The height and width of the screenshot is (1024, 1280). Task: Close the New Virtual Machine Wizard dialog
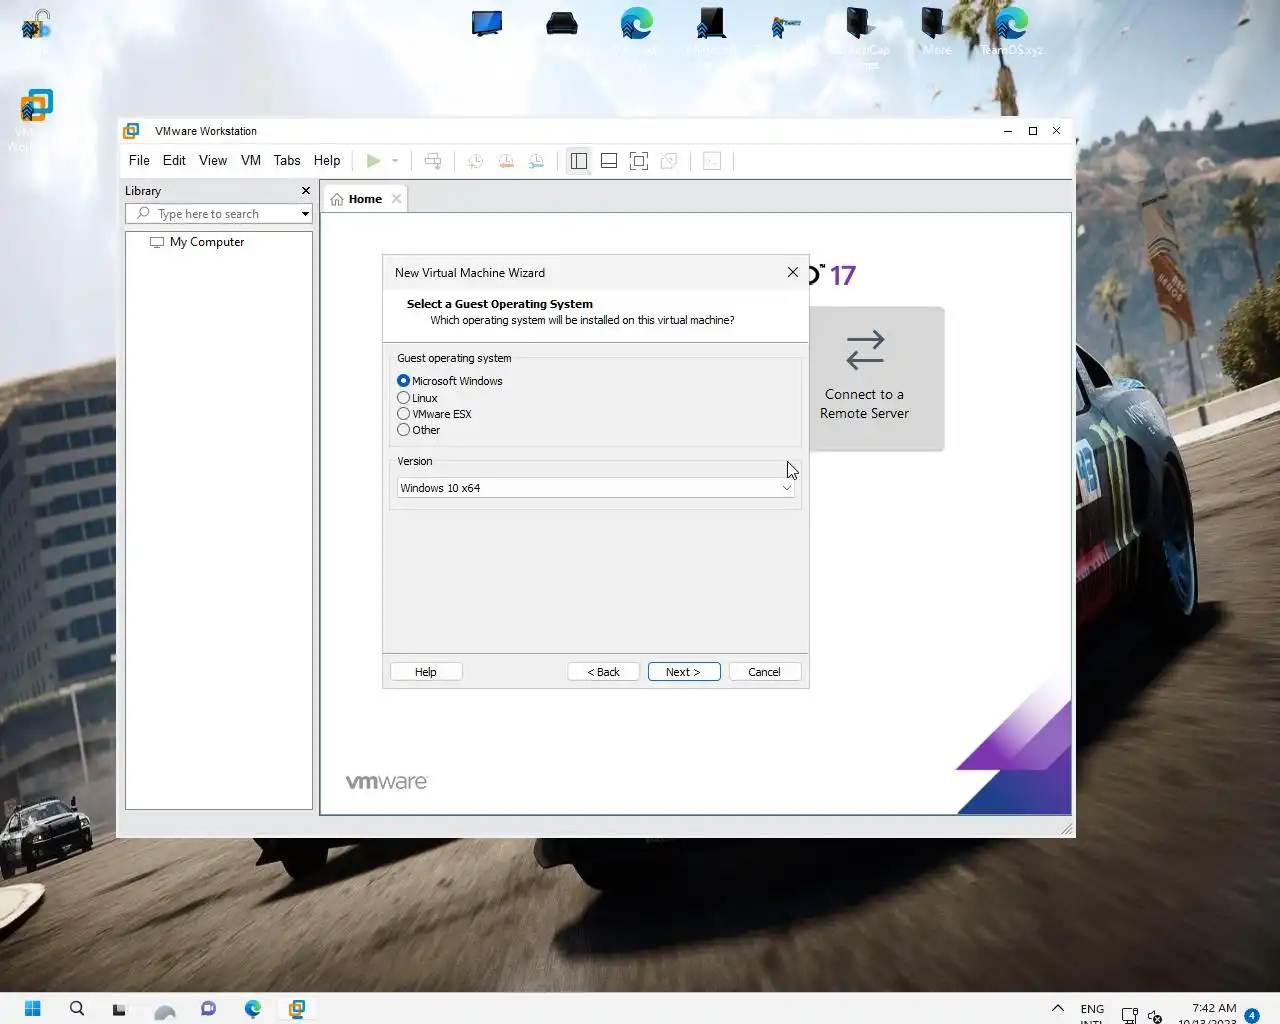793,272
